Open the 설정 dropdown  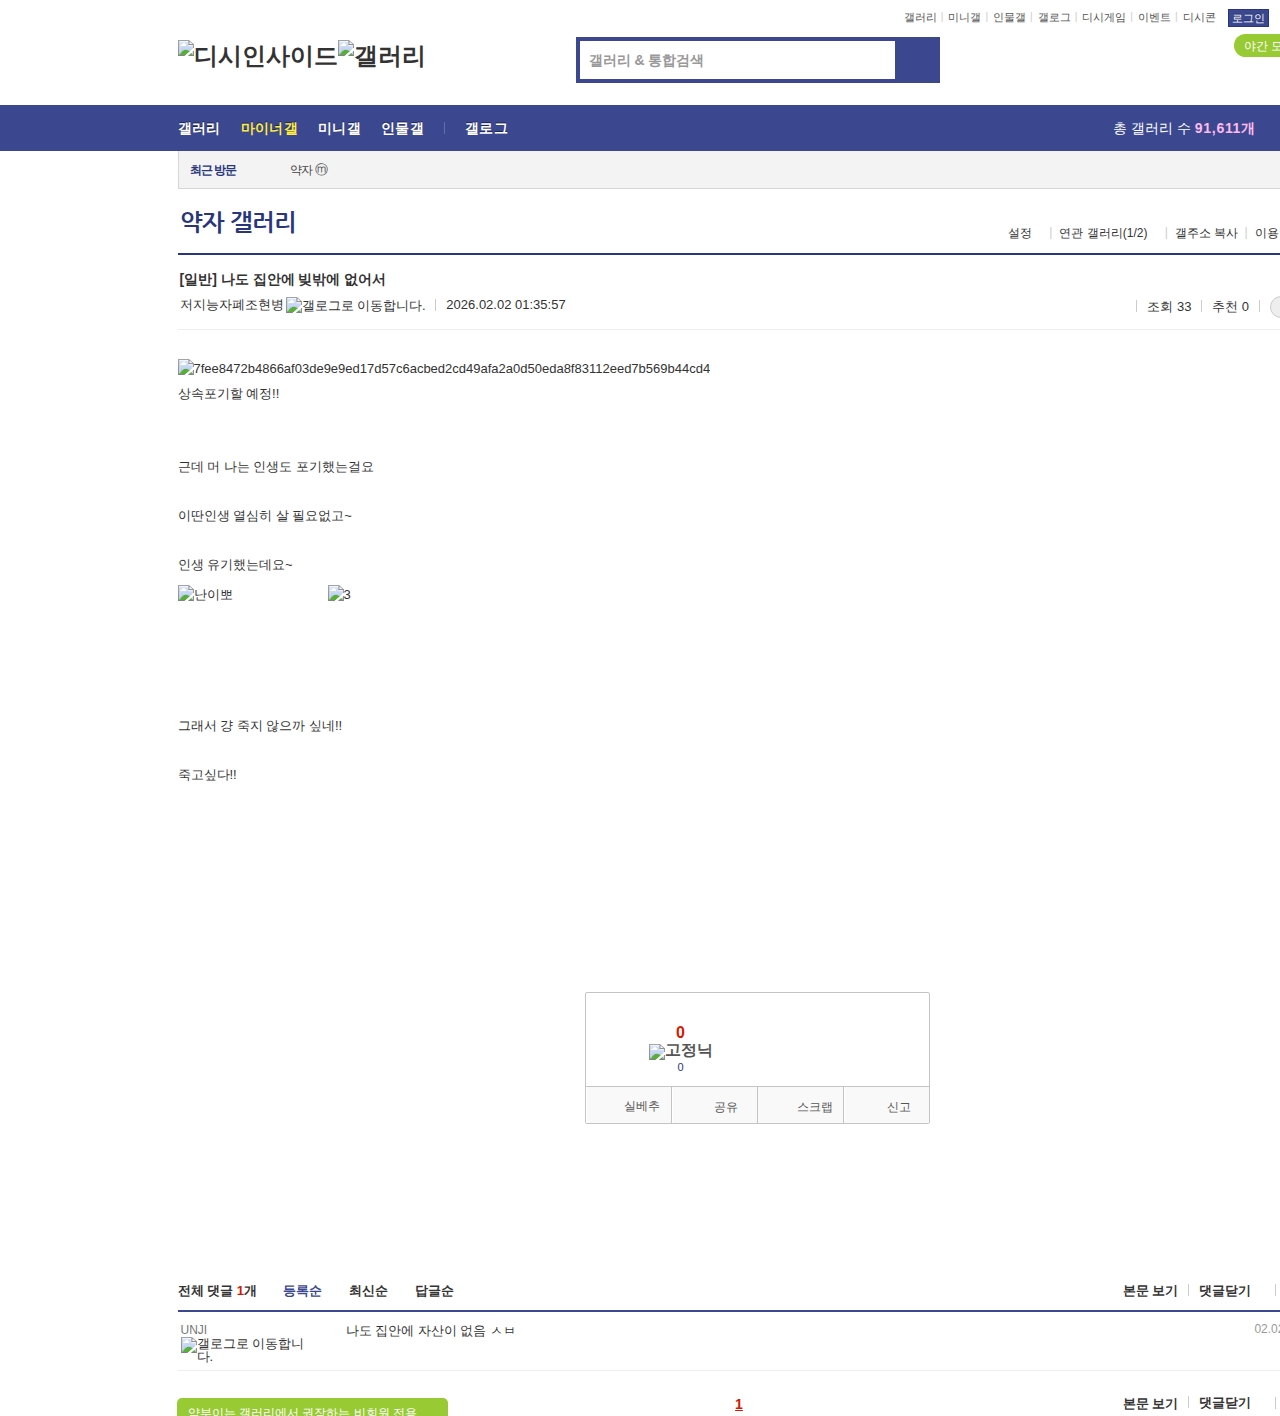click(x=1019, y=233)
